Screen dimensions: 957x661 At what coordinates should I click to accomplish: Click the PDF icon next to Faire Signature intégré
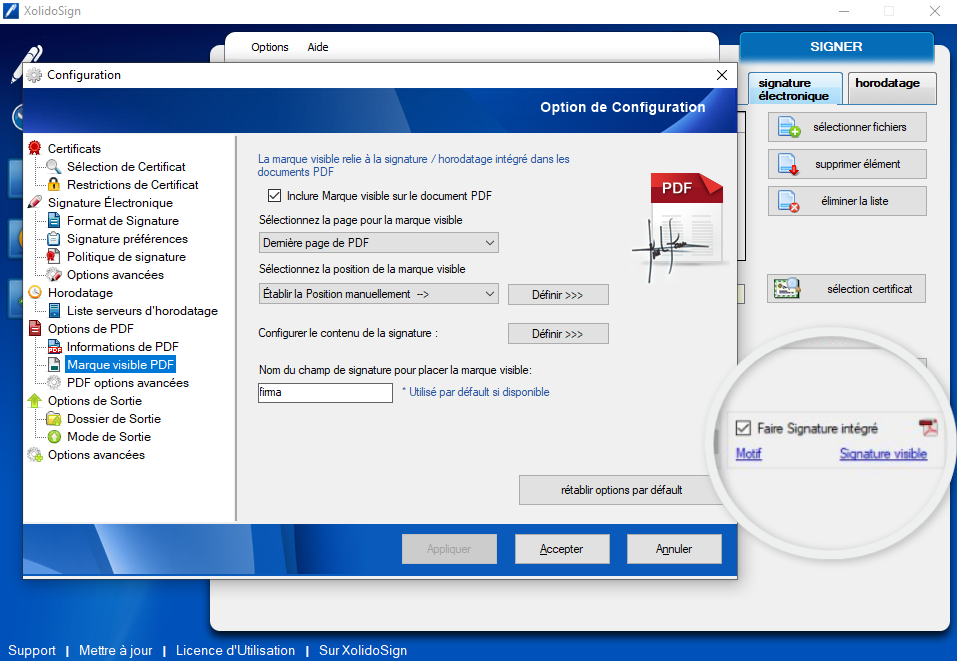pyautogui.click(x=928, y=427)
